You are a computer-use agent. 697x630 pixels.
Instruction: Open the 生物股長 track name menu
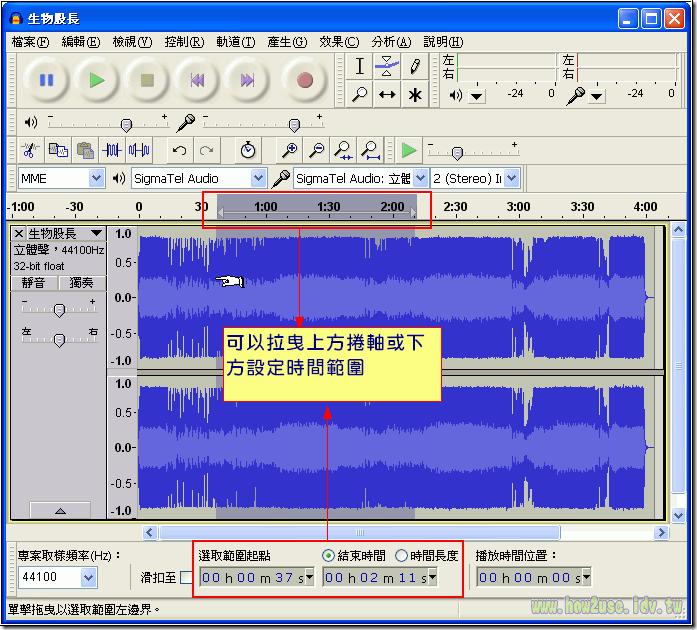96,234
